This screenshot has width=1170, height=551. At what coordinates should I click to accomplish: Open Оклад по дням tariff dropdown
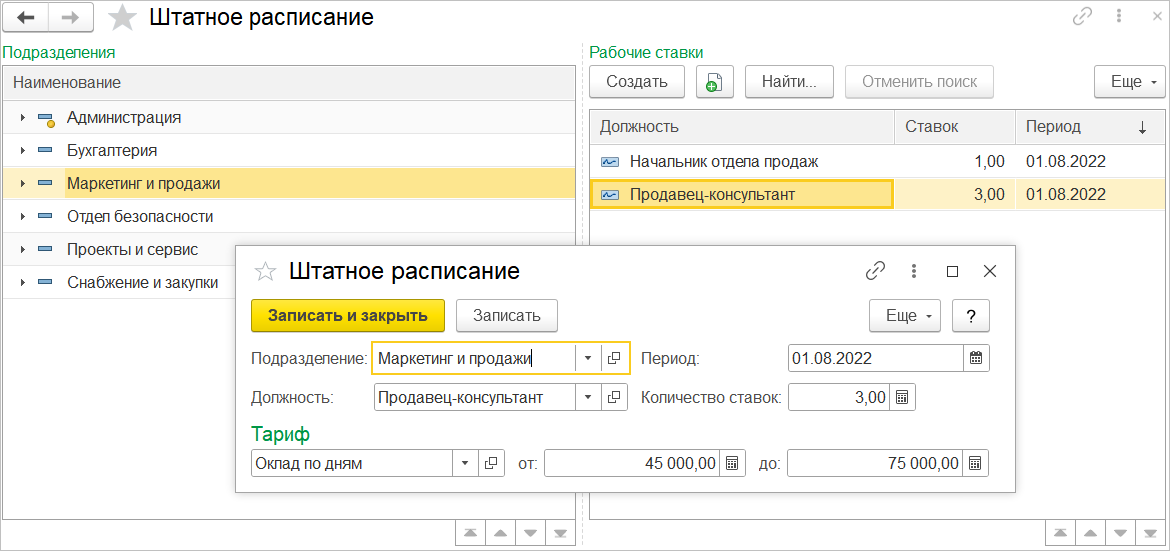465,463
